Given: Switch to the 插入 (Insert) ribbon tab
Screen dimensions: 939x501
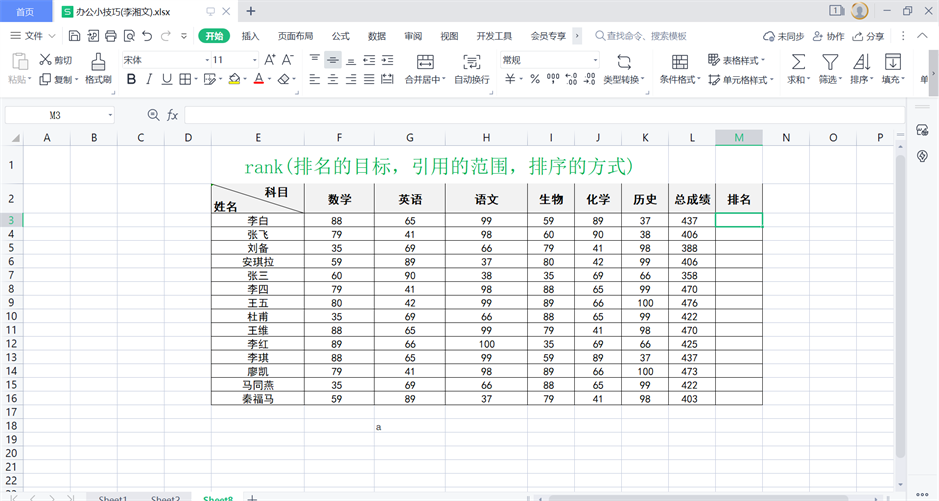Looking at the screenshot, I should click(x=250, y=36).
